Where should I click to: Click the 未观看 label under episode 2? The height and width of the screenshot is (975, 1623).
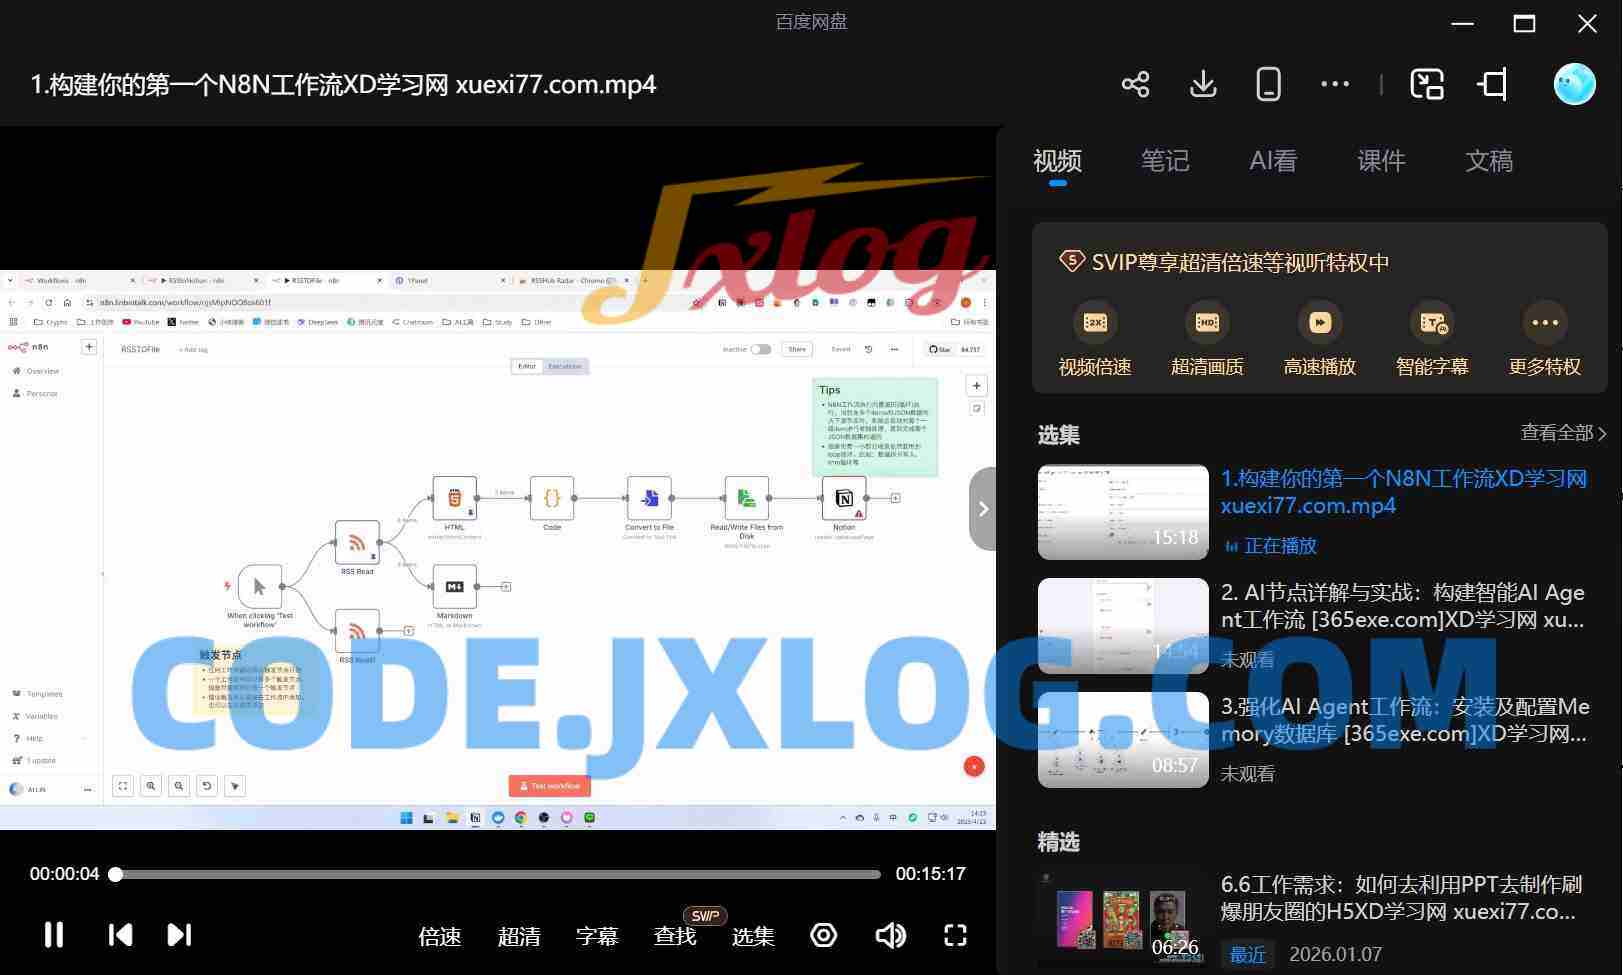[x=1248, y=660]
